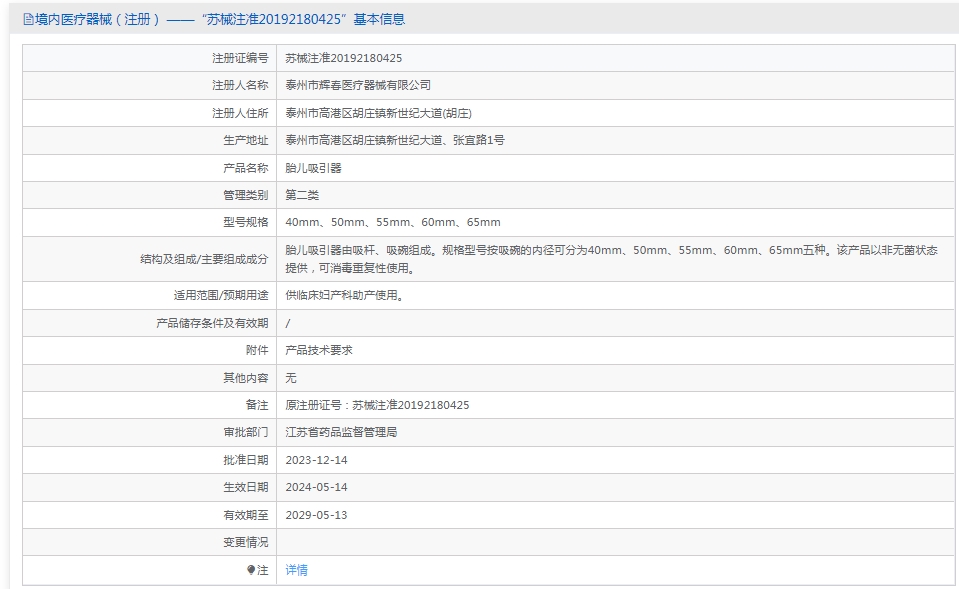959x589 pixels.
Task: Select the value 无
Action: point(291,378)
